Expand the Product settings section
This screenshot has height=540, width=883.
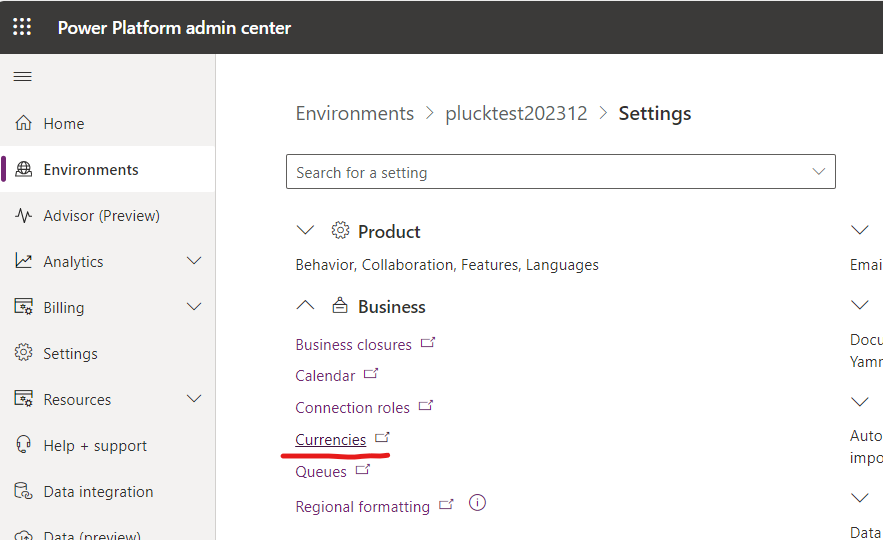point(306,231)
